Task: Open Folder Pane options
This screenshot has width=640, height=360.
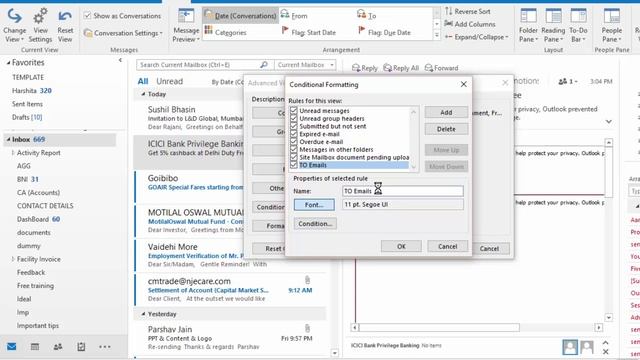Action: (x=528, y=25)
